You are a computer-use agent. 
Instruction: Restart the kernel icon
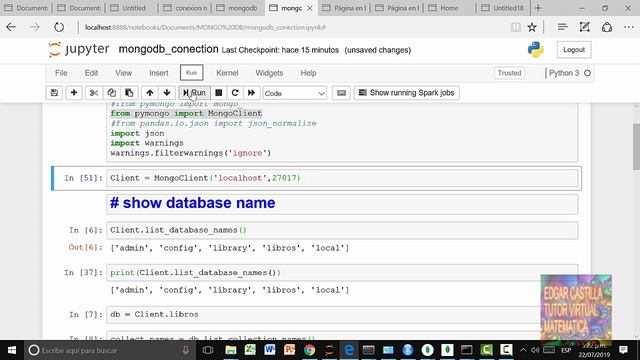pyautogui.click(x=235, y=93)
